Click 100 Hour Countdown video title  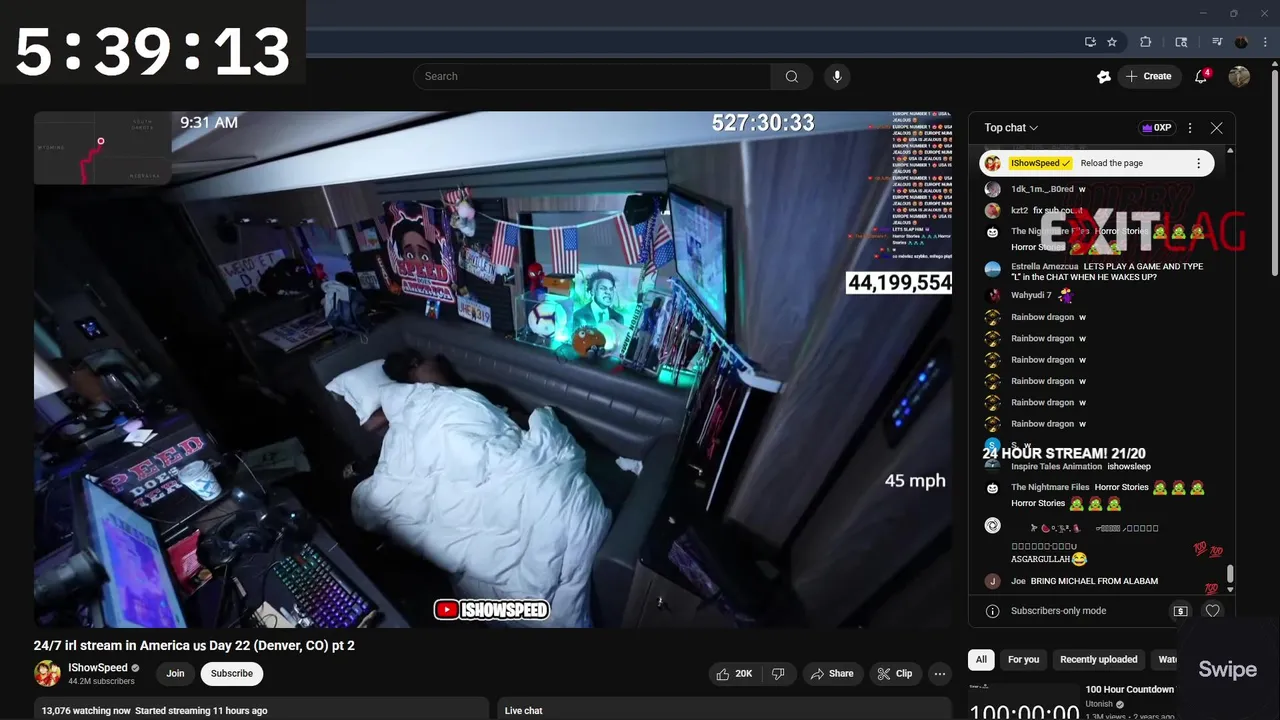coord(1130,690)
